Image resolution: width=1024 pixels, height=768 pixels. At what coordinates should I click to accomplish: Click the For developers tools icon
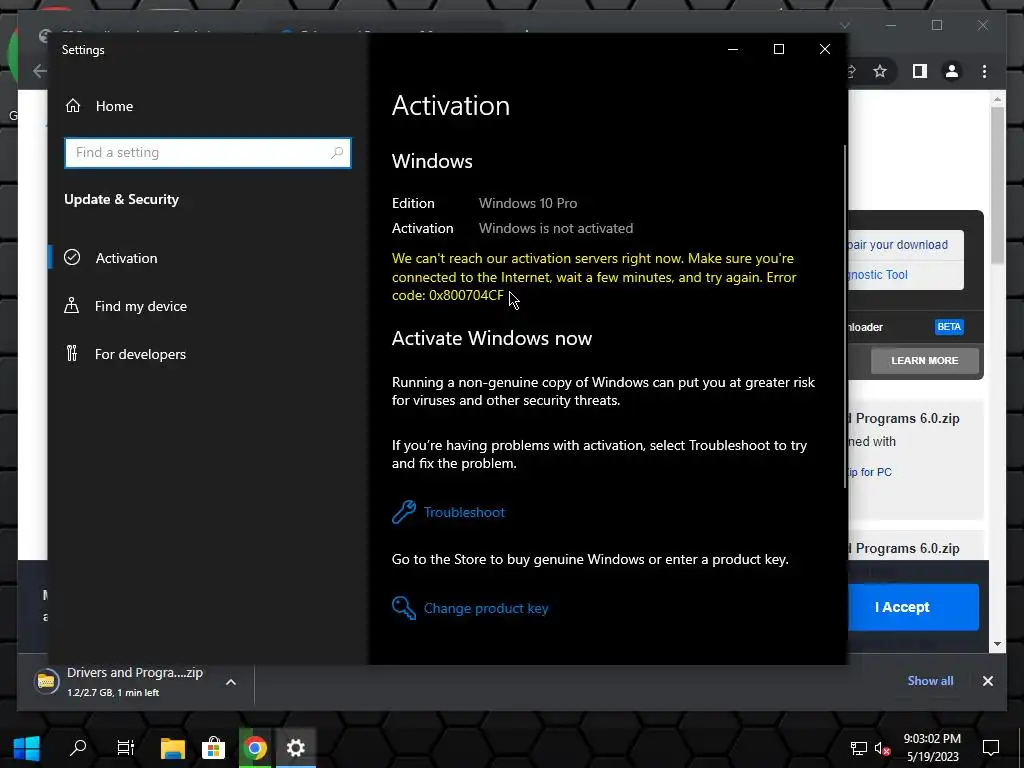(x=71, y=353)
